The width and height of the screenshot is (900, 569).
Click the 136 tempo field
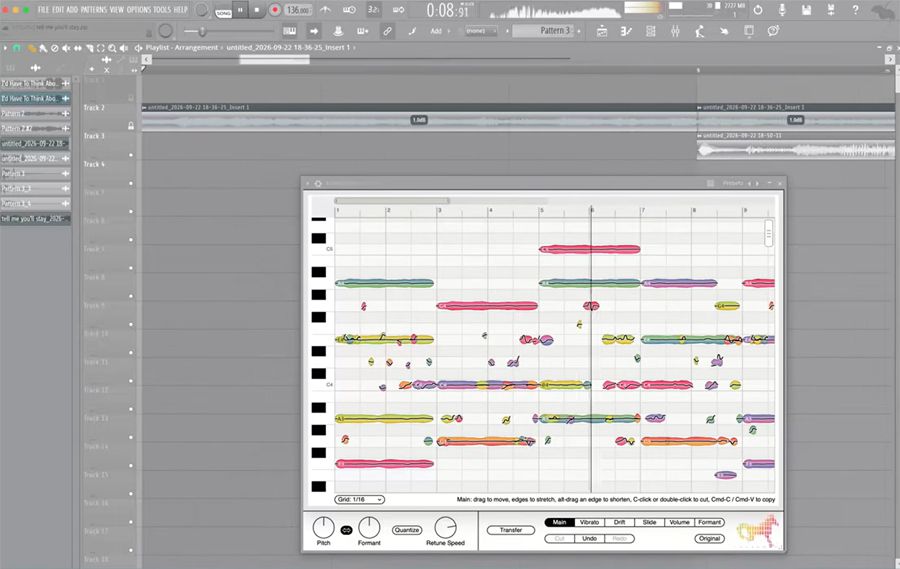pos(297,10)
